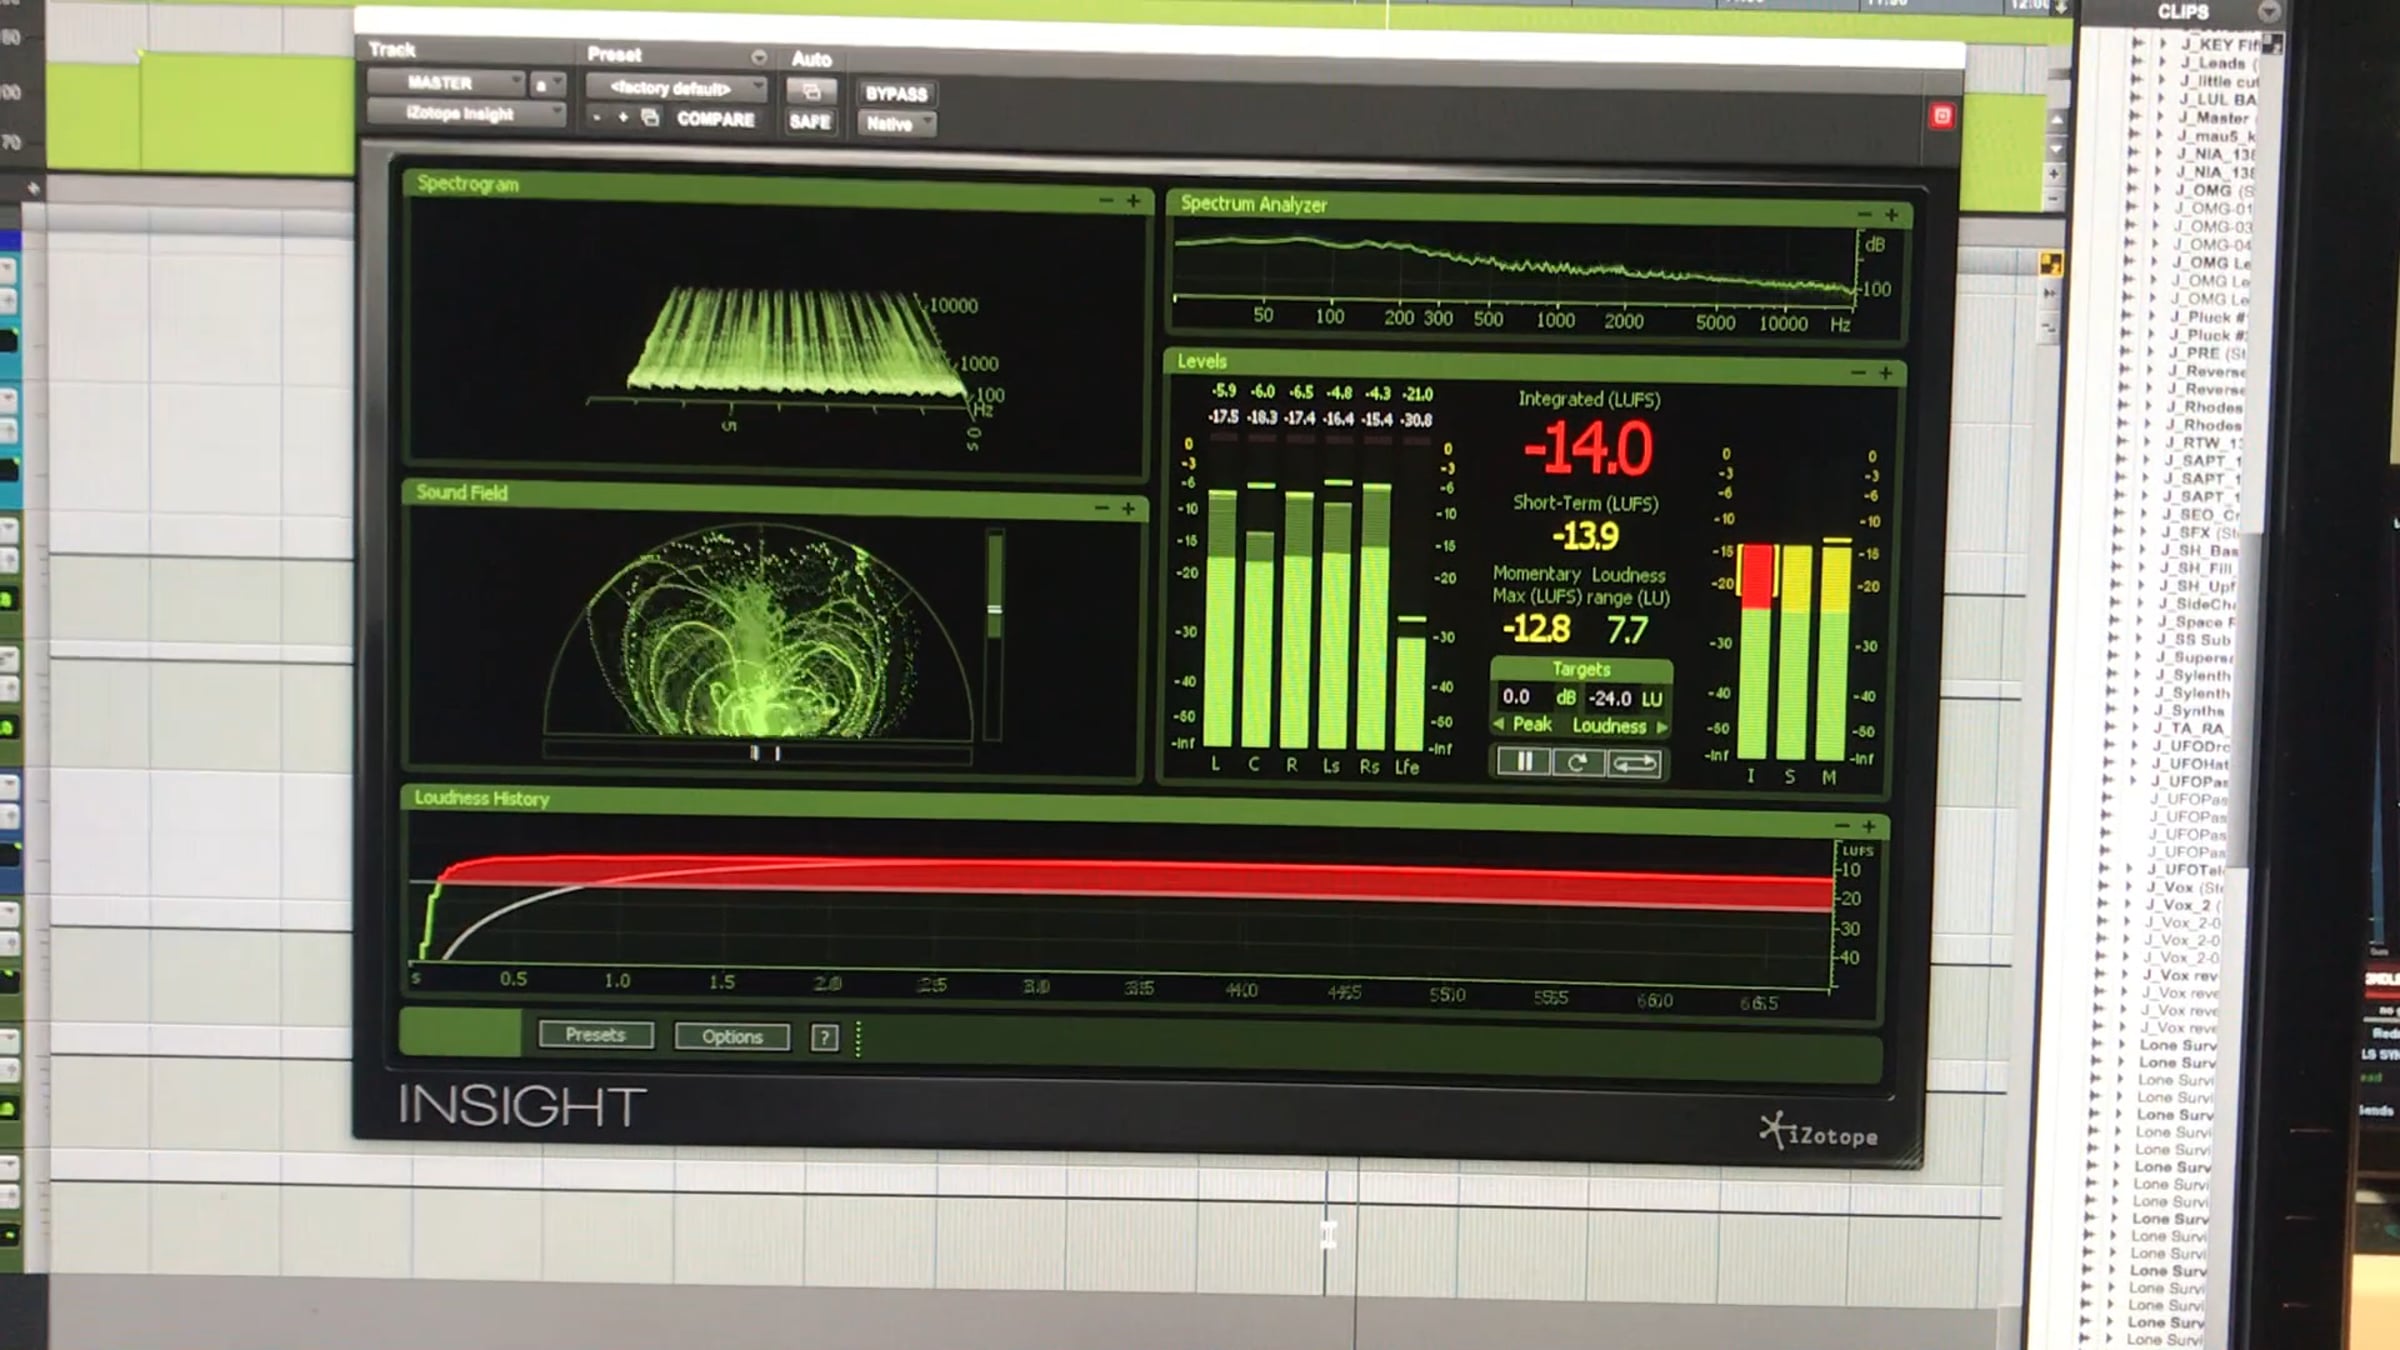Select the J_Vox_2 clip row
The width and height of the screenshot is (2400, 1350).
coord(2181,905)
